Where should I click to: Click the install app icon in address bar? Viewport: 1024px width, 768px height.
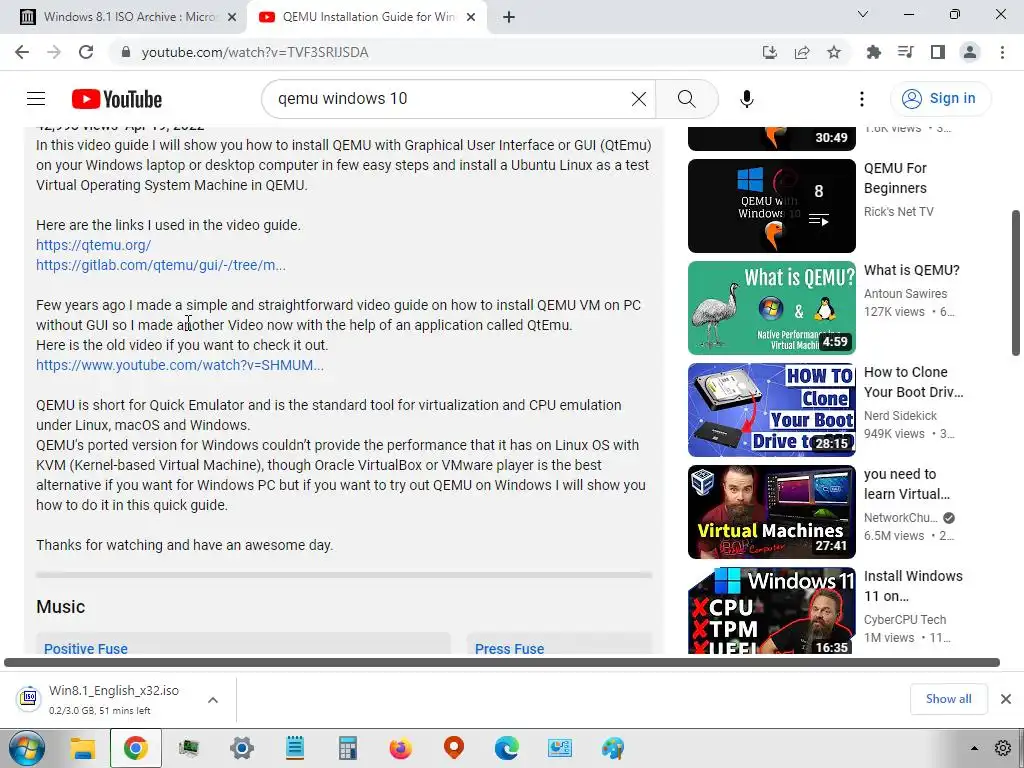click(770, 52)
